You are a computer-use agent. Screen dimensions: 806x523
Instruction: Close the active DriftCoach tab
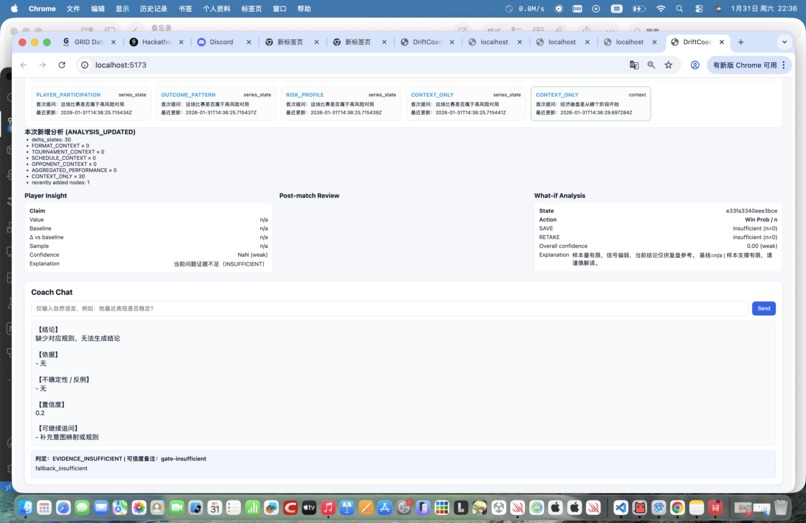(722, 42)
